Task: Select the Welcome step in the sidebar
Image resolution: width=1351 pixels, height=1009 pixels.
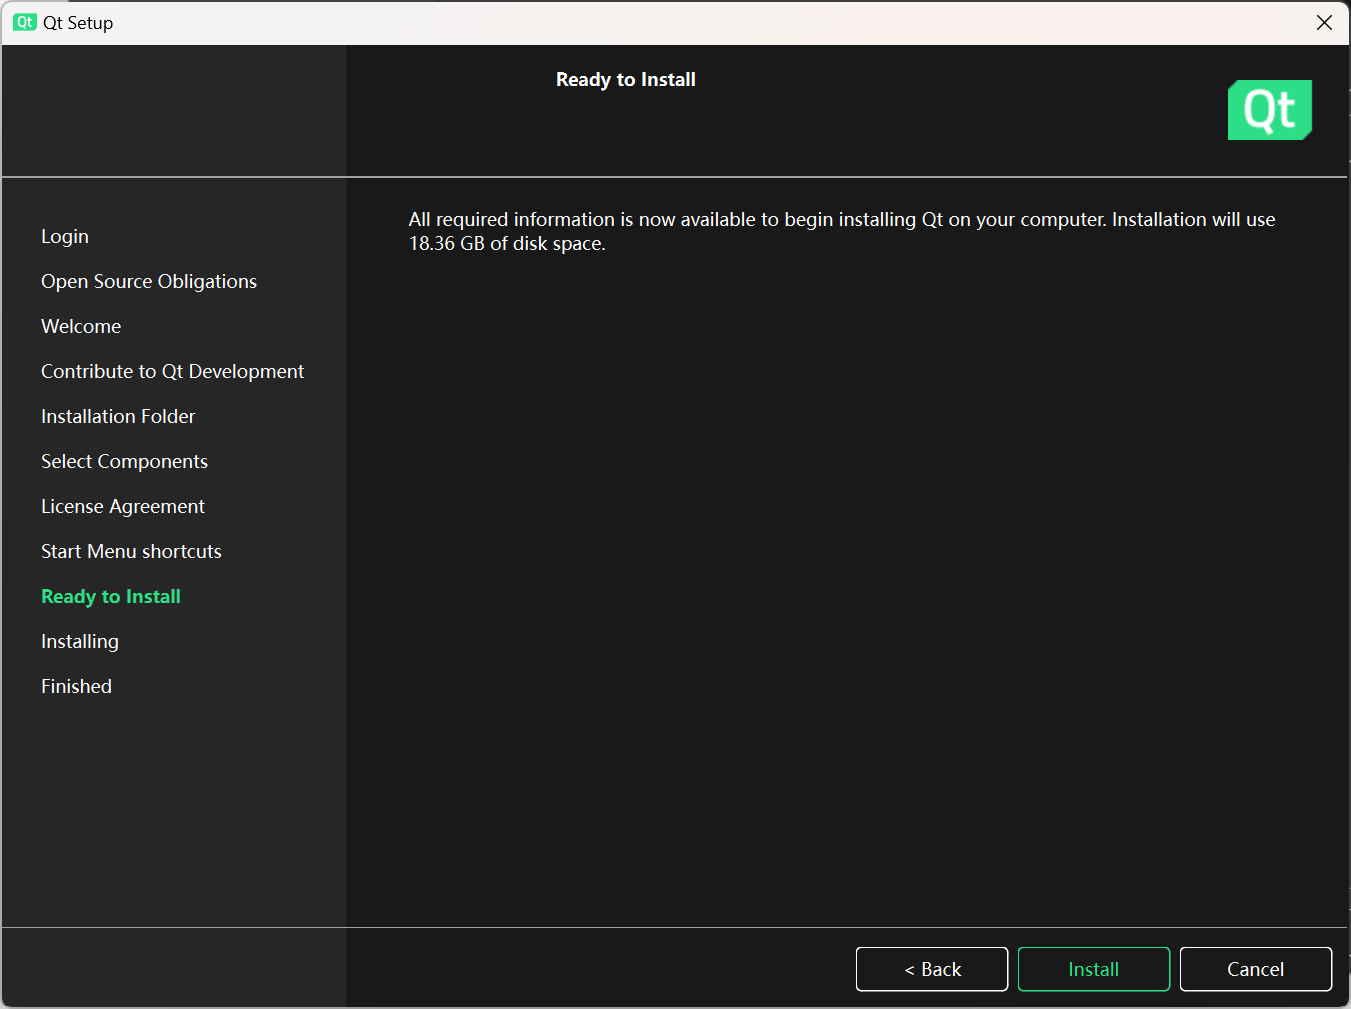Action: pyautogui.click(x=81, y=326)
